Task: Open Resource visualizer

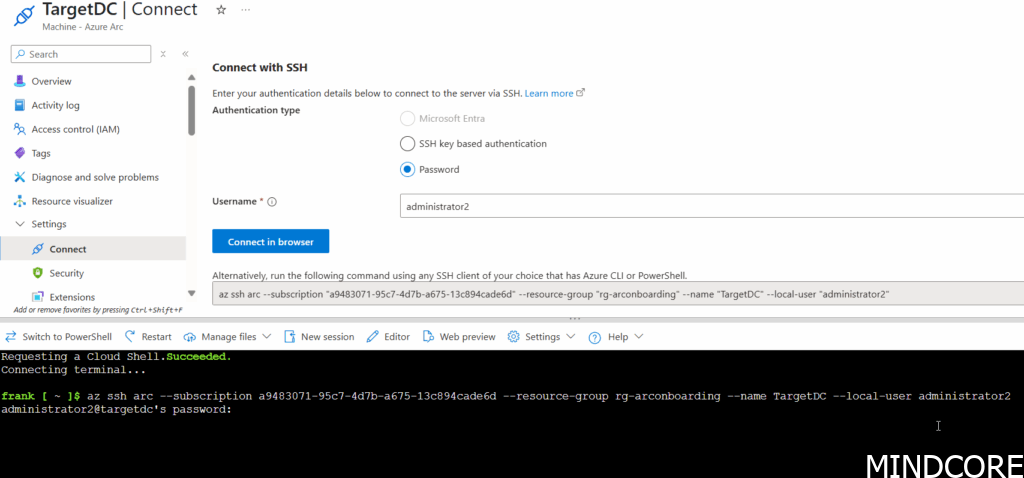Action: 72,201
